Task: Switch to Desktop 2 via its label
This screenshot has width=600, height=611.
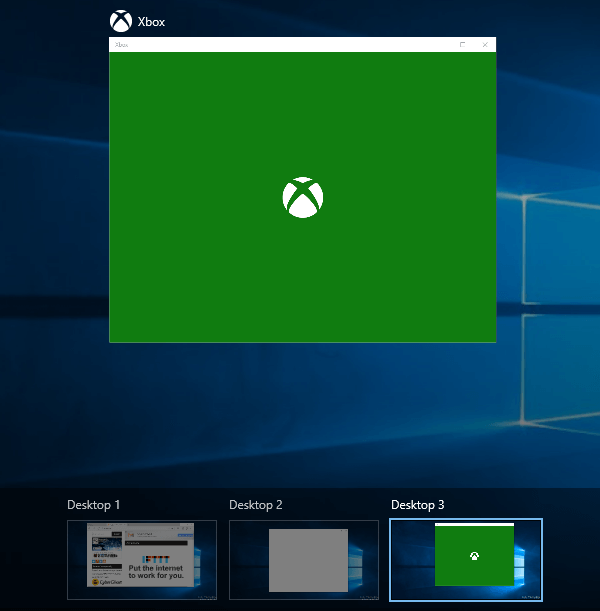Action: [255, 505]
